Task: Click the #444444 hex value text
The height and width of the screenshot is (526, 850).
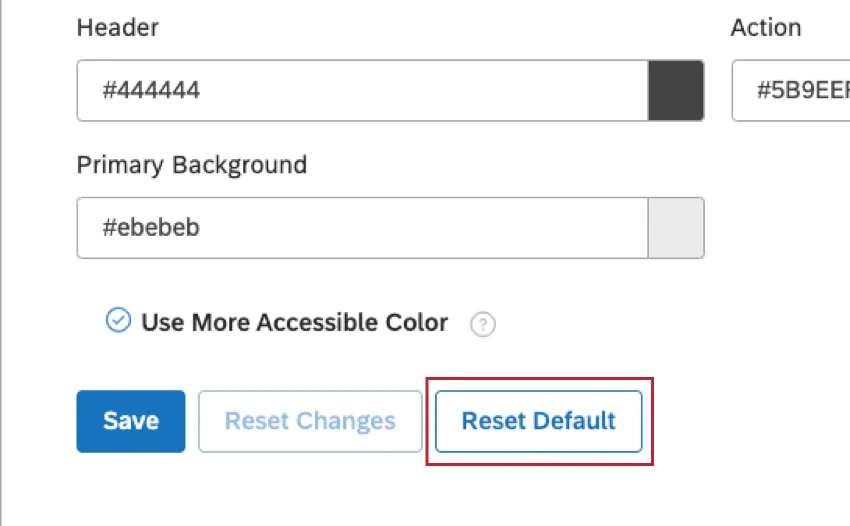Action: (151, 90)
